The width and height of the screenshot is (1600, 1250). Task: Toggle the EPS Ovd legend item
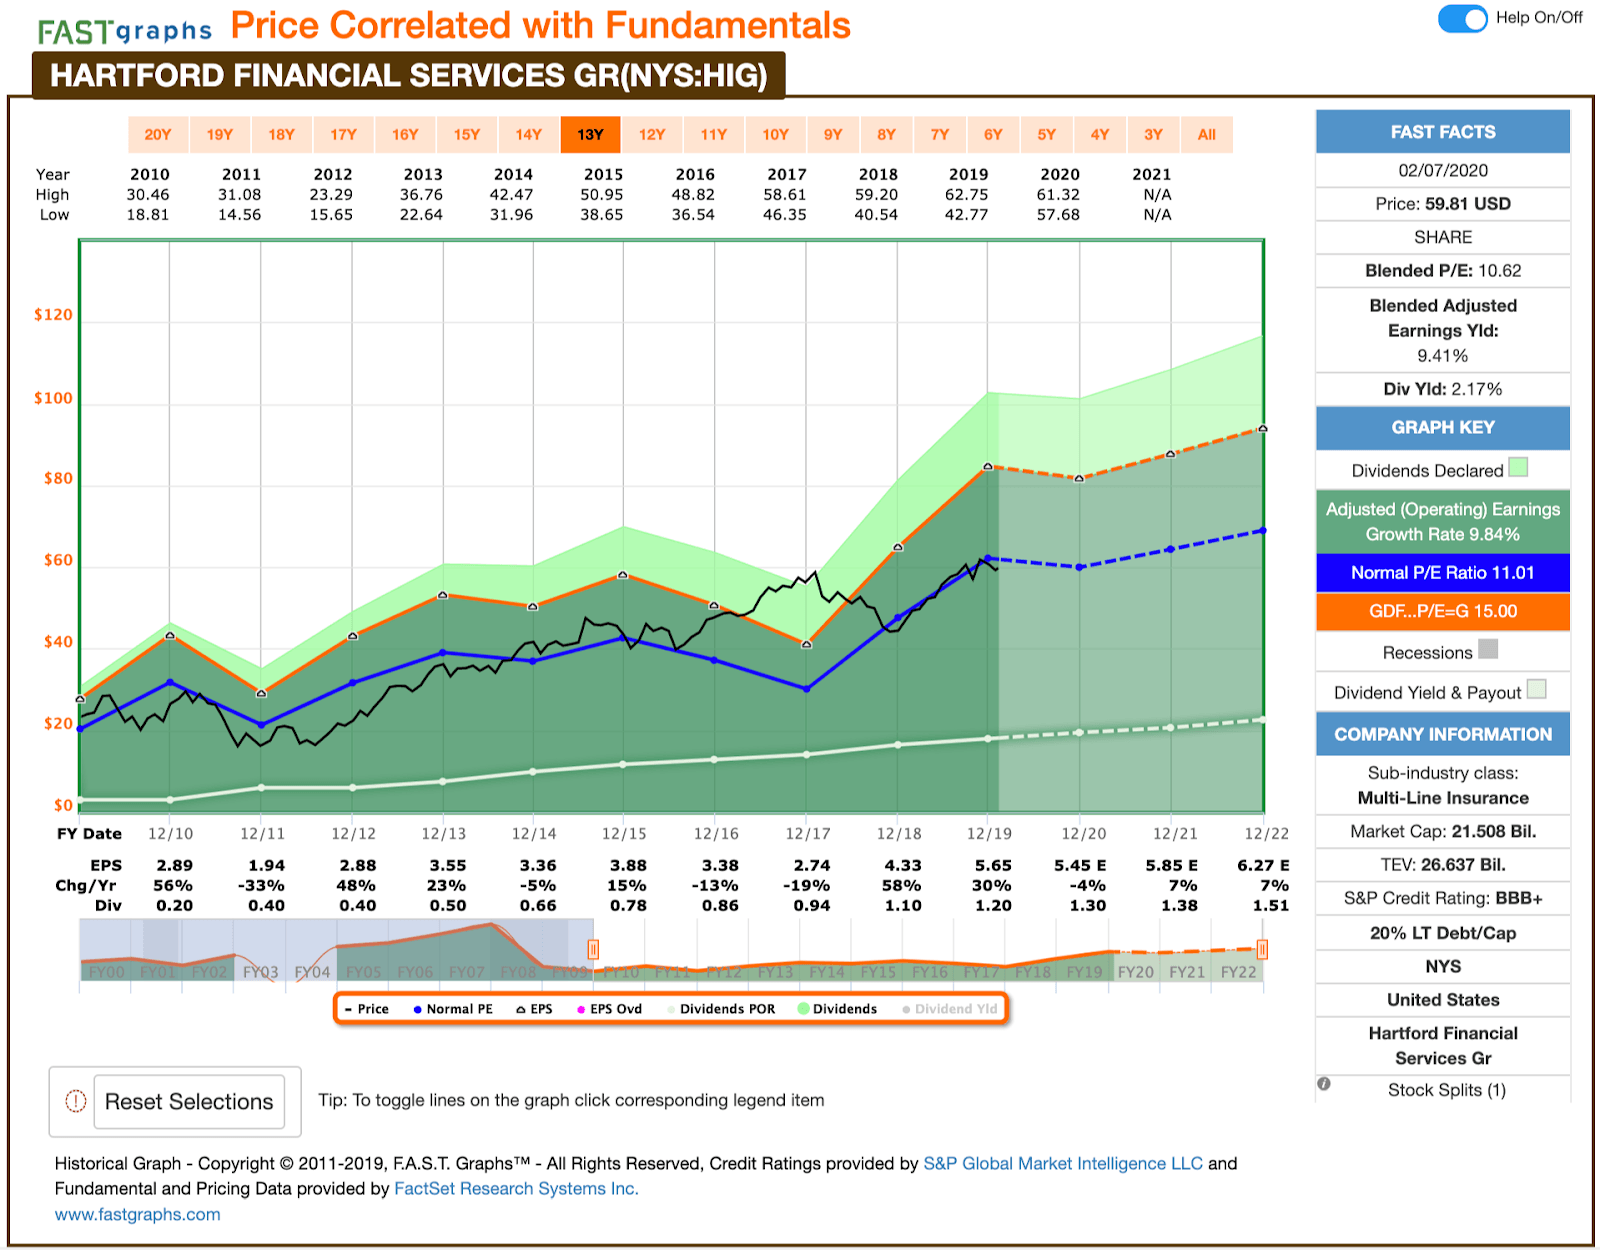coord(609,1009)
